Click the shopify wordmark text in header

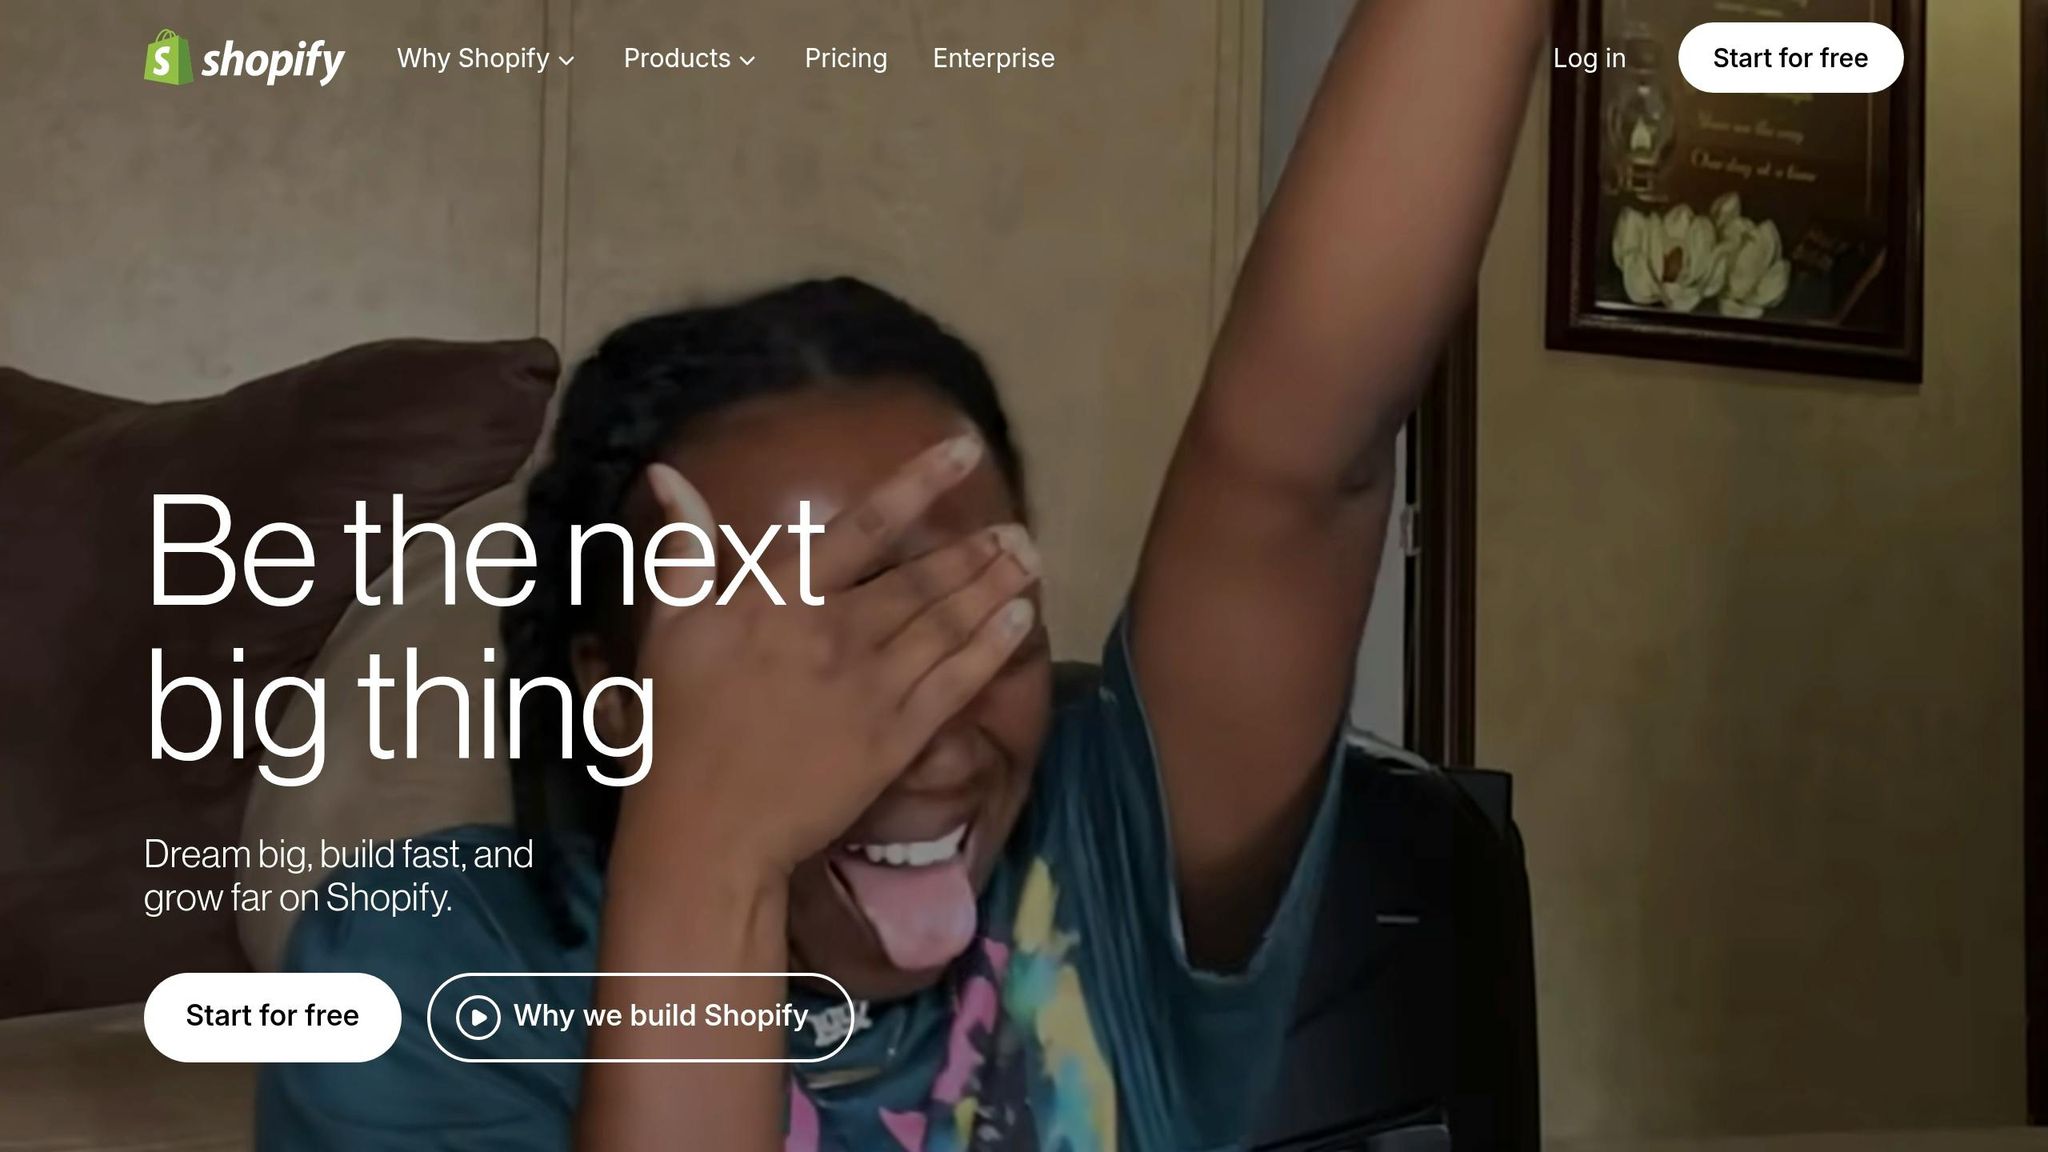tap(273, 60)
